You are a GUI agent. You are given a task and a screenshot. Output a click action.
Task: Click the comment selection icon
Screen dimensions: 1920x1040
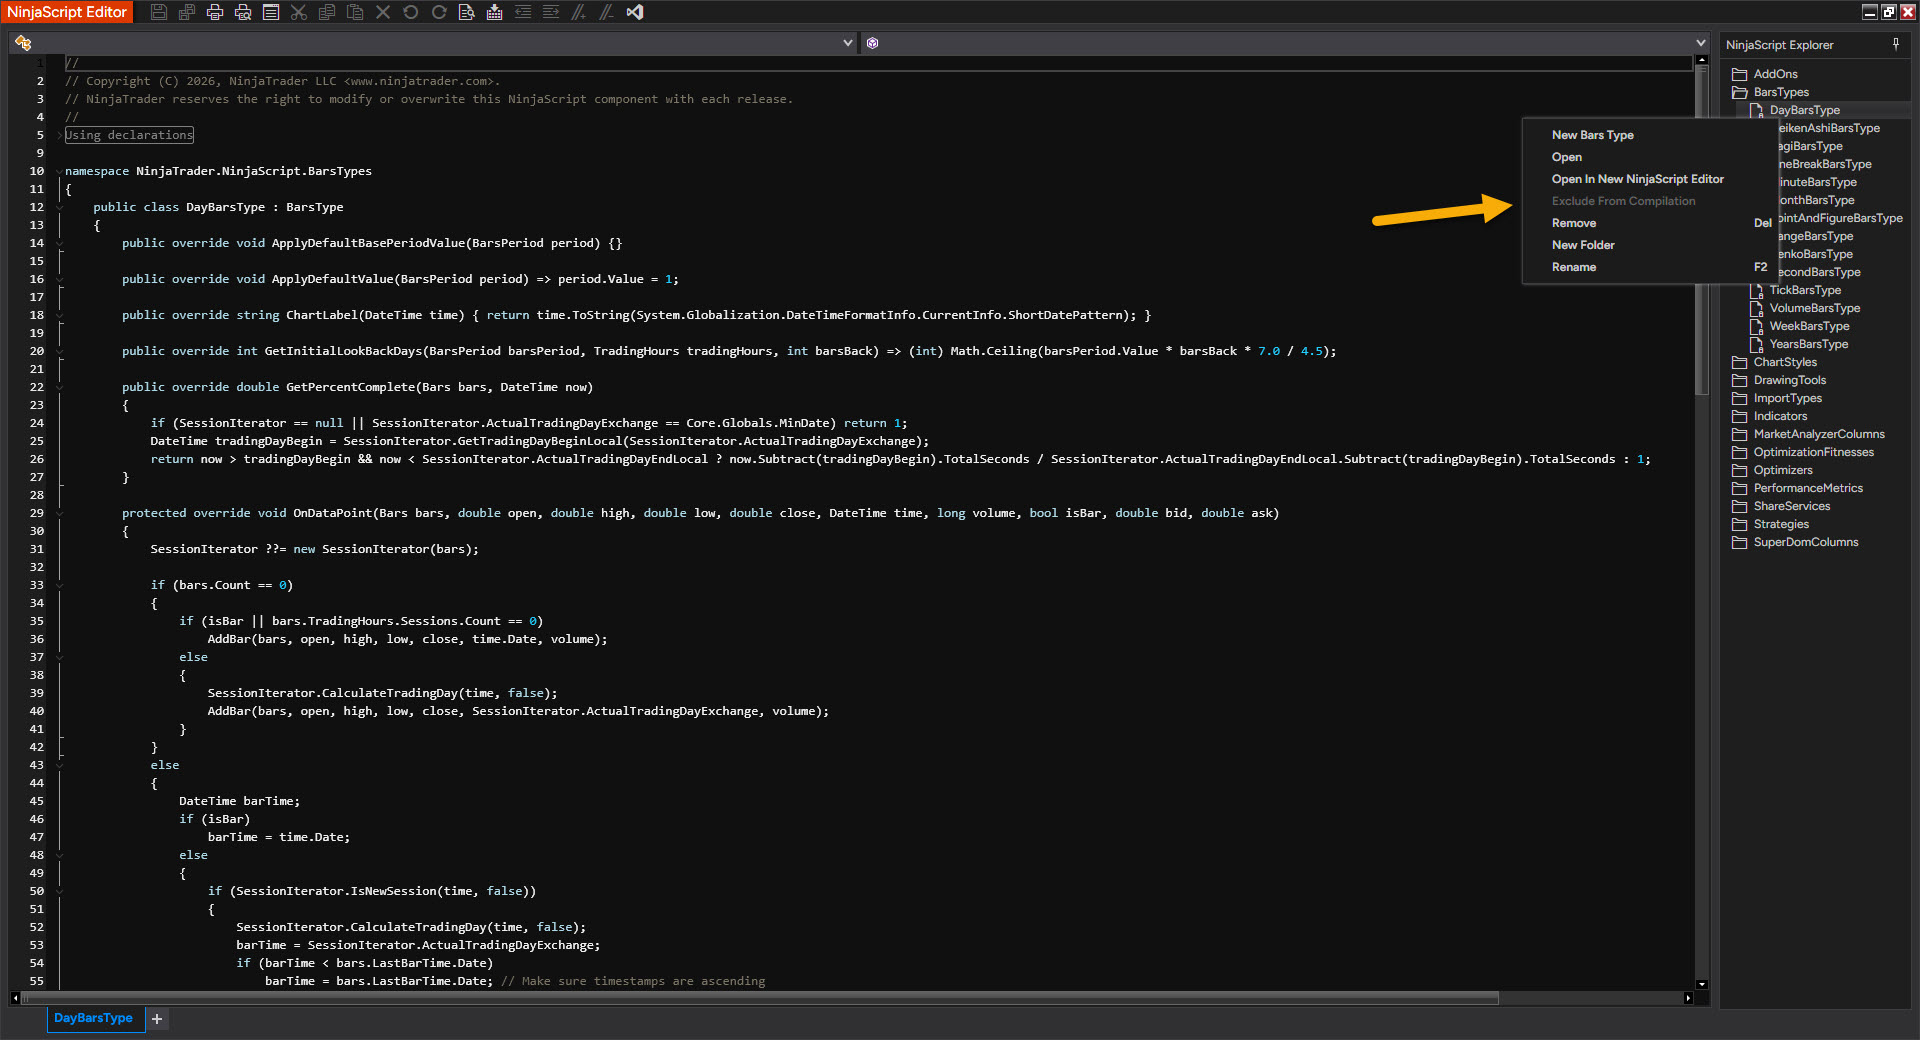click(x=579, y=12)
